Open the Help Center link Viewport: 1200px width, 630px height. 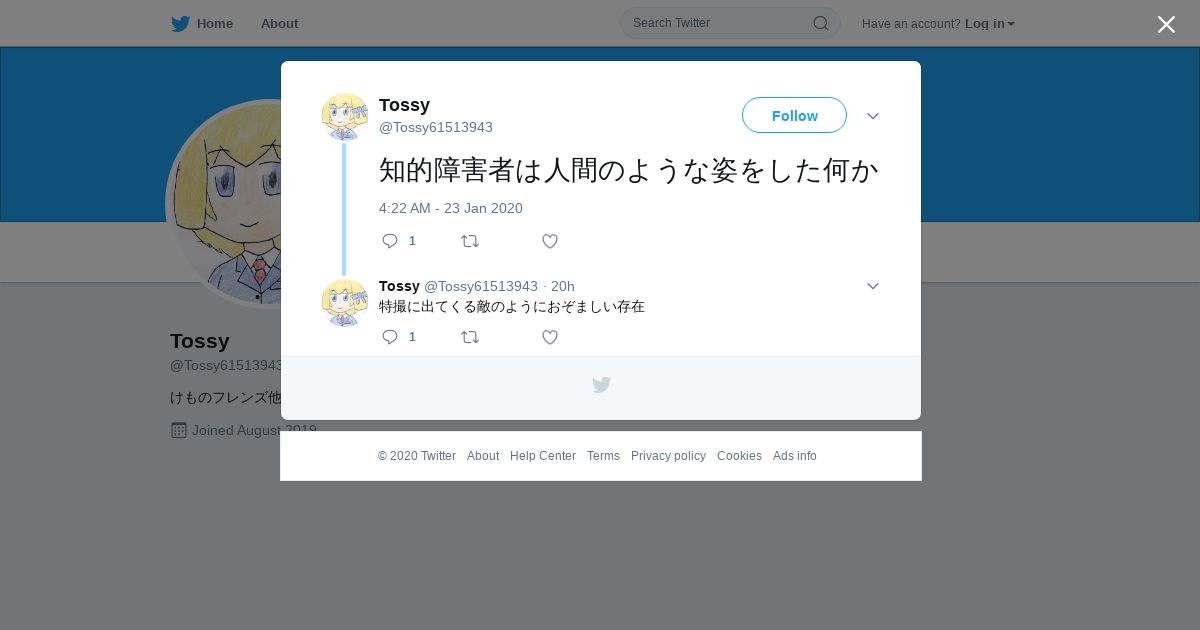pos(543,456)
